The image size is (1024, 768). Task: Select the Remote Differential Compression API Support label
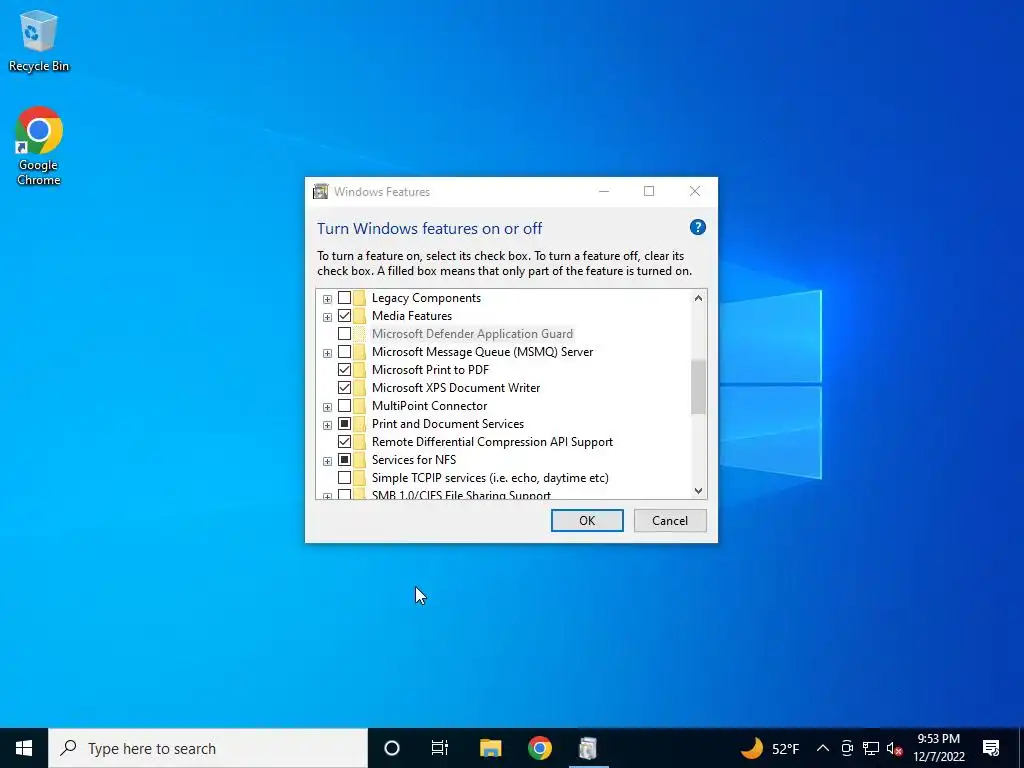(x=492, y=442)
